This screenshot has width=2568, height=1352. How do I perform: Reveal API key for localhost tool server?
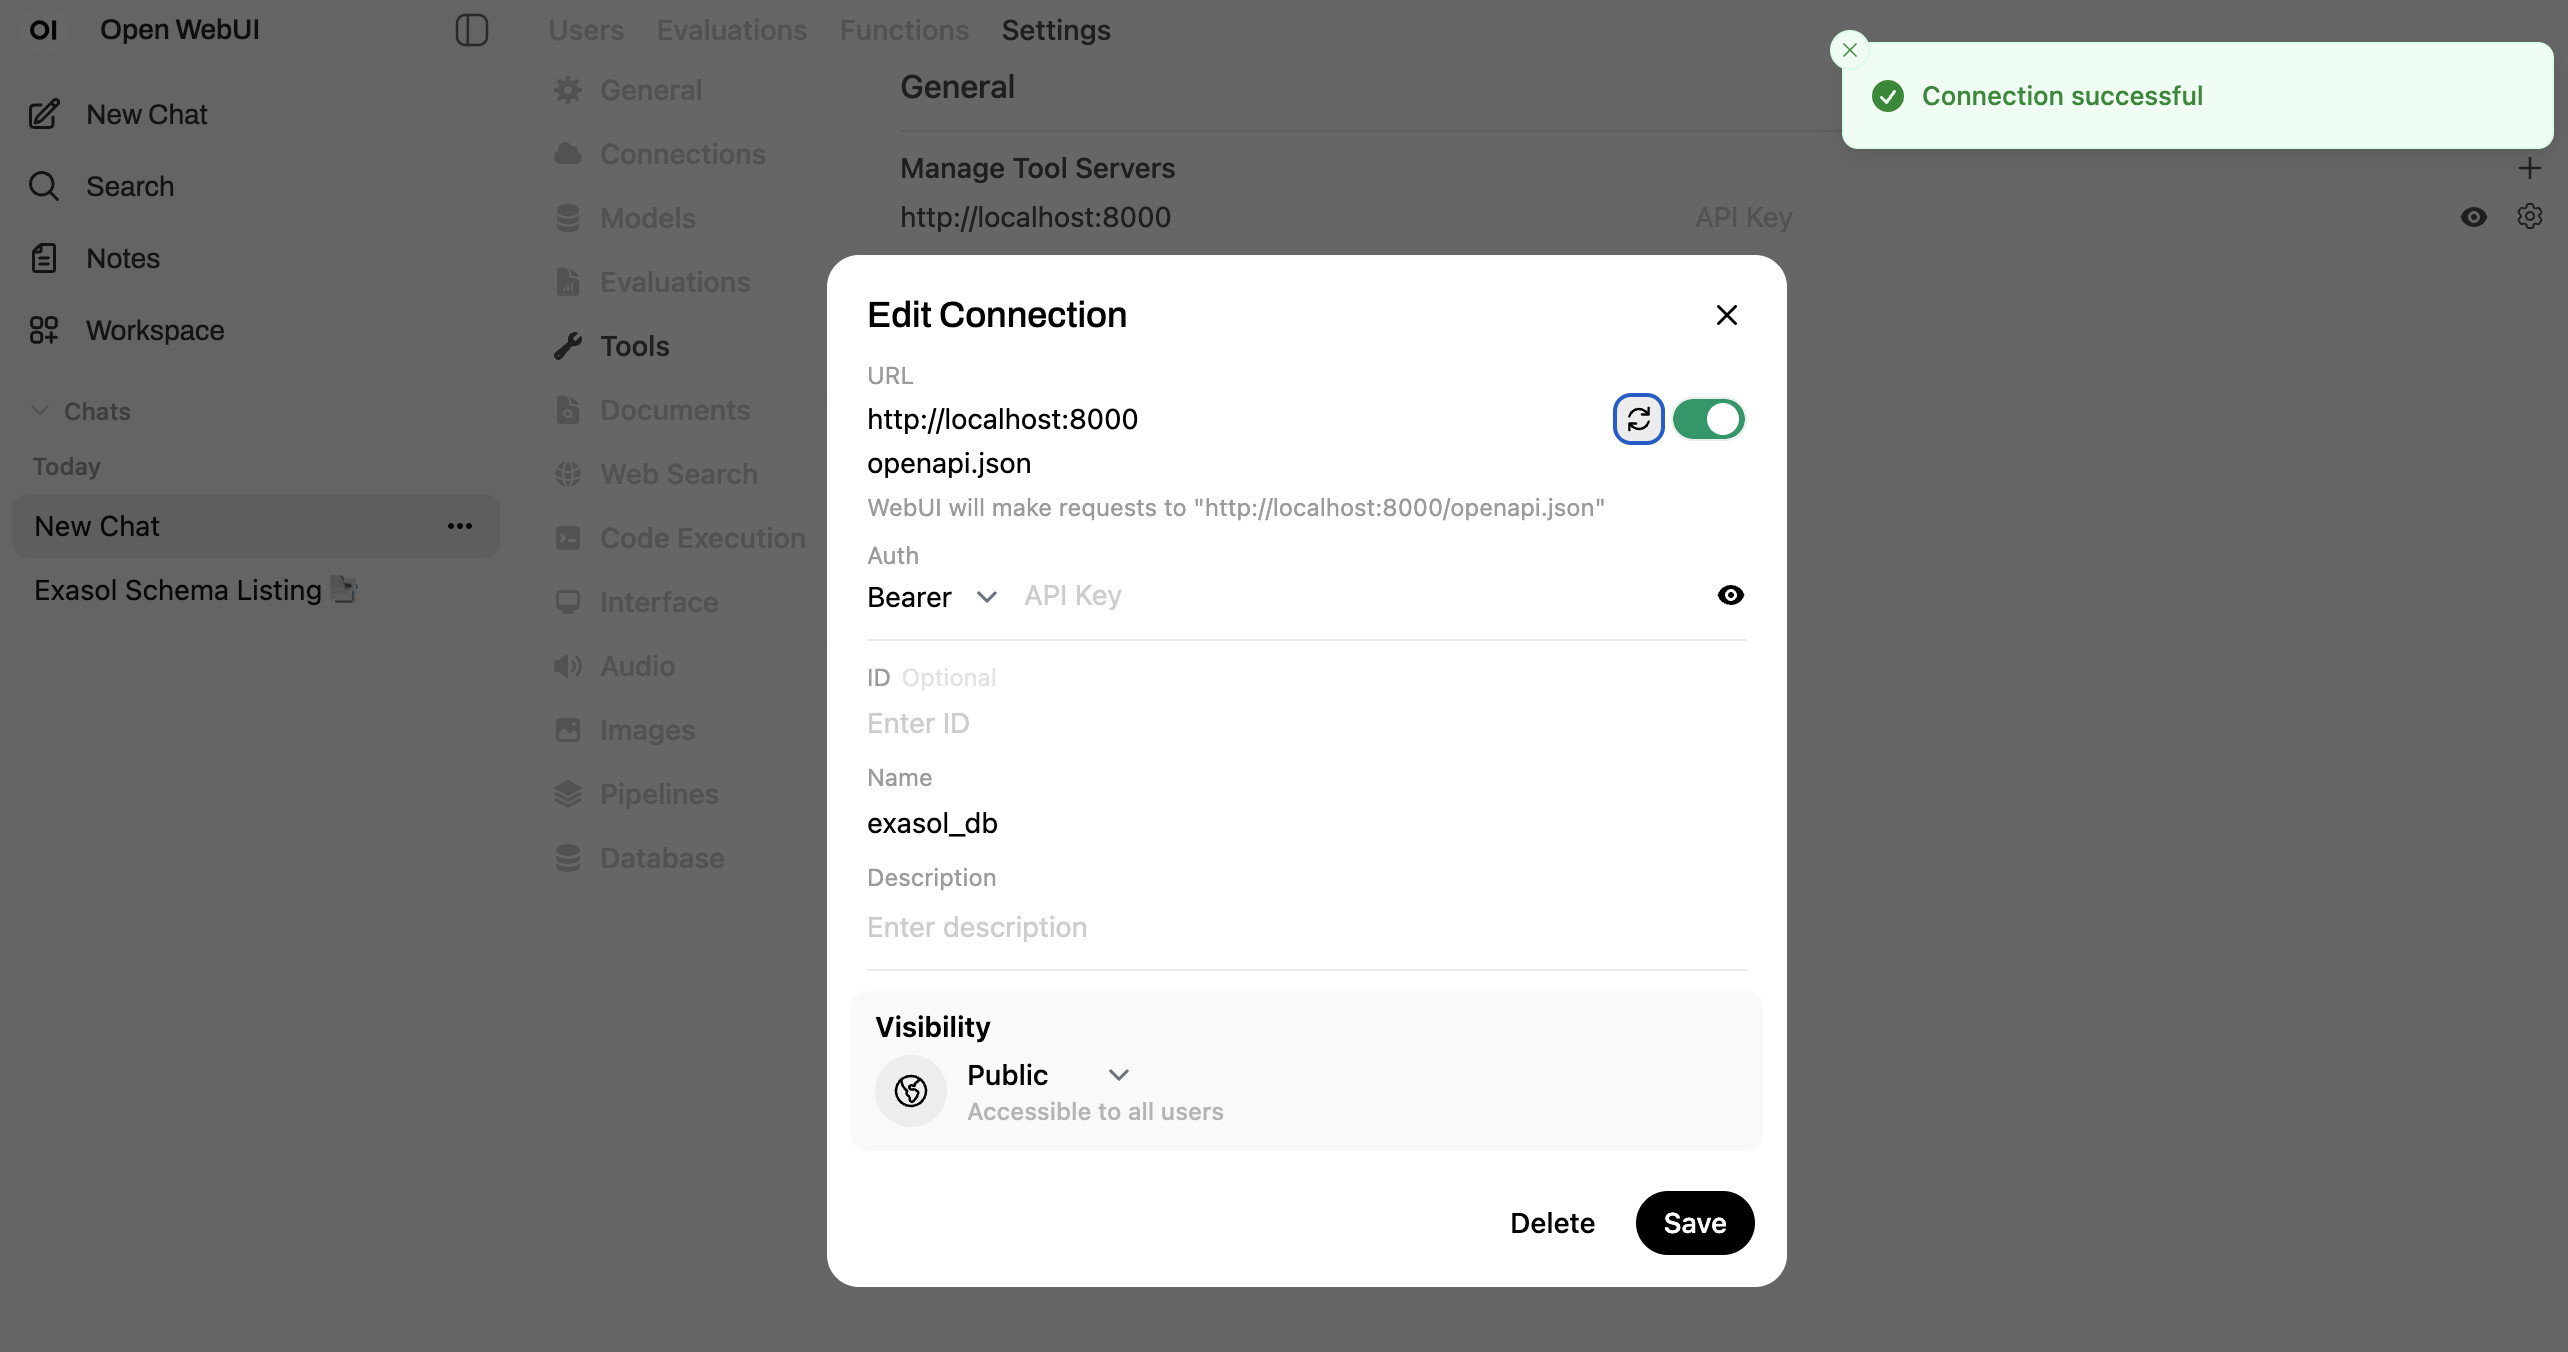pyautogui.click(x=2473, y=217)
